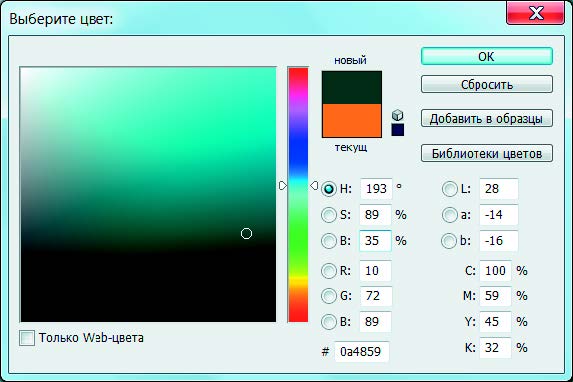Click the brightness field showing 35
Image resolution: width=573 pixels, height=382 pixels.
(x=375, y=241)
